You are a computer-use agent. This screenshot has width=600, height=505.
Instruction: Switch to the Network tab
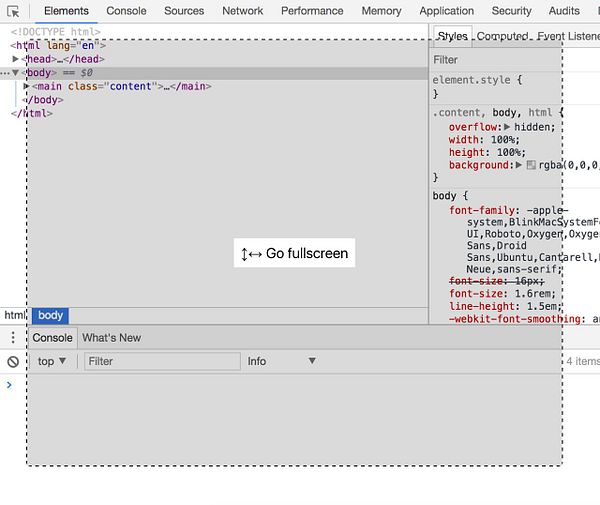(242, 11)
